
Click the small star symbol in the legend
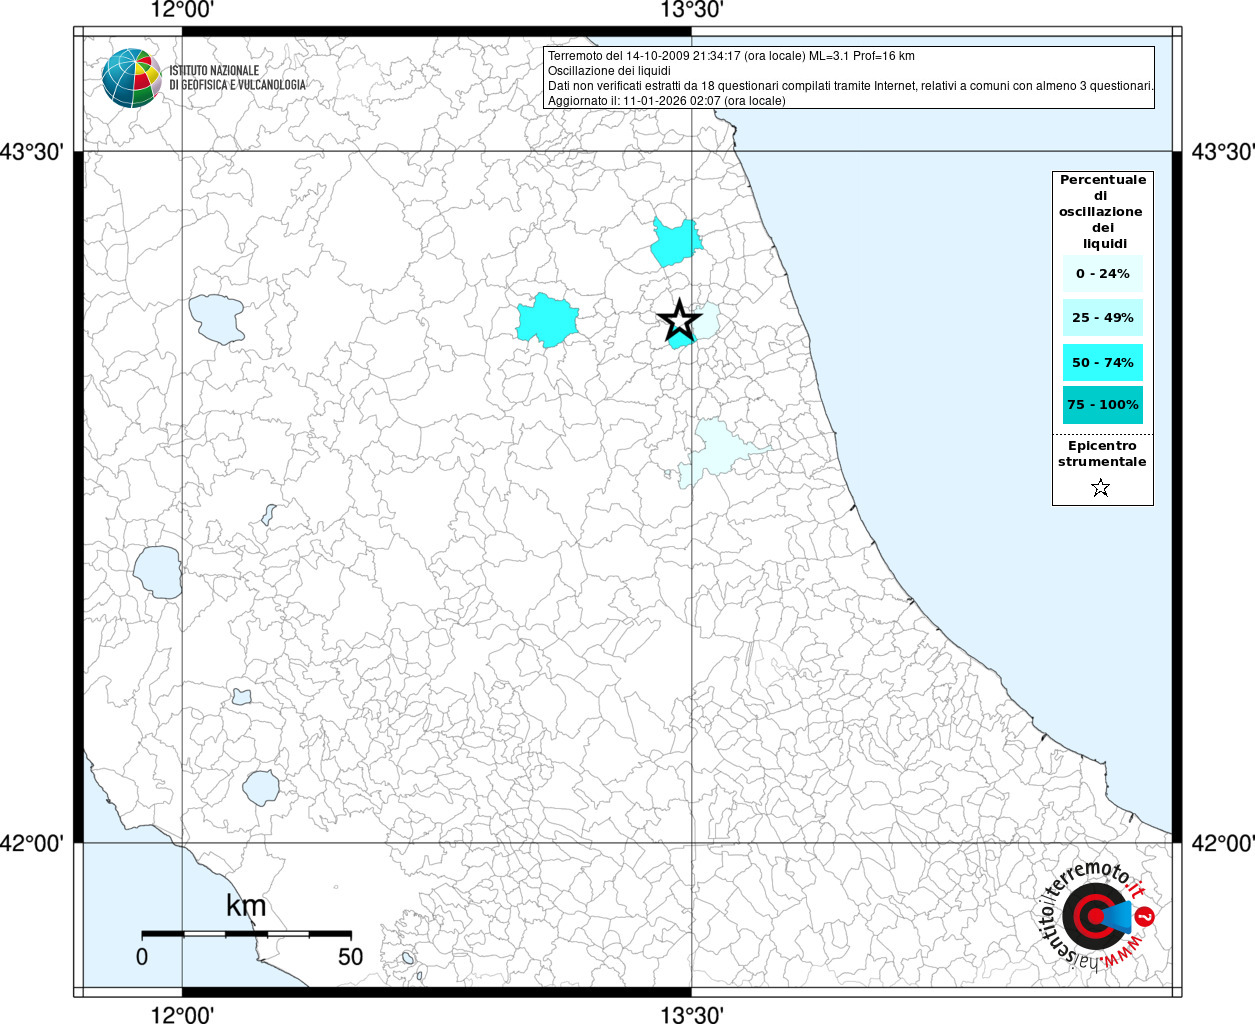pos(1101,488)
